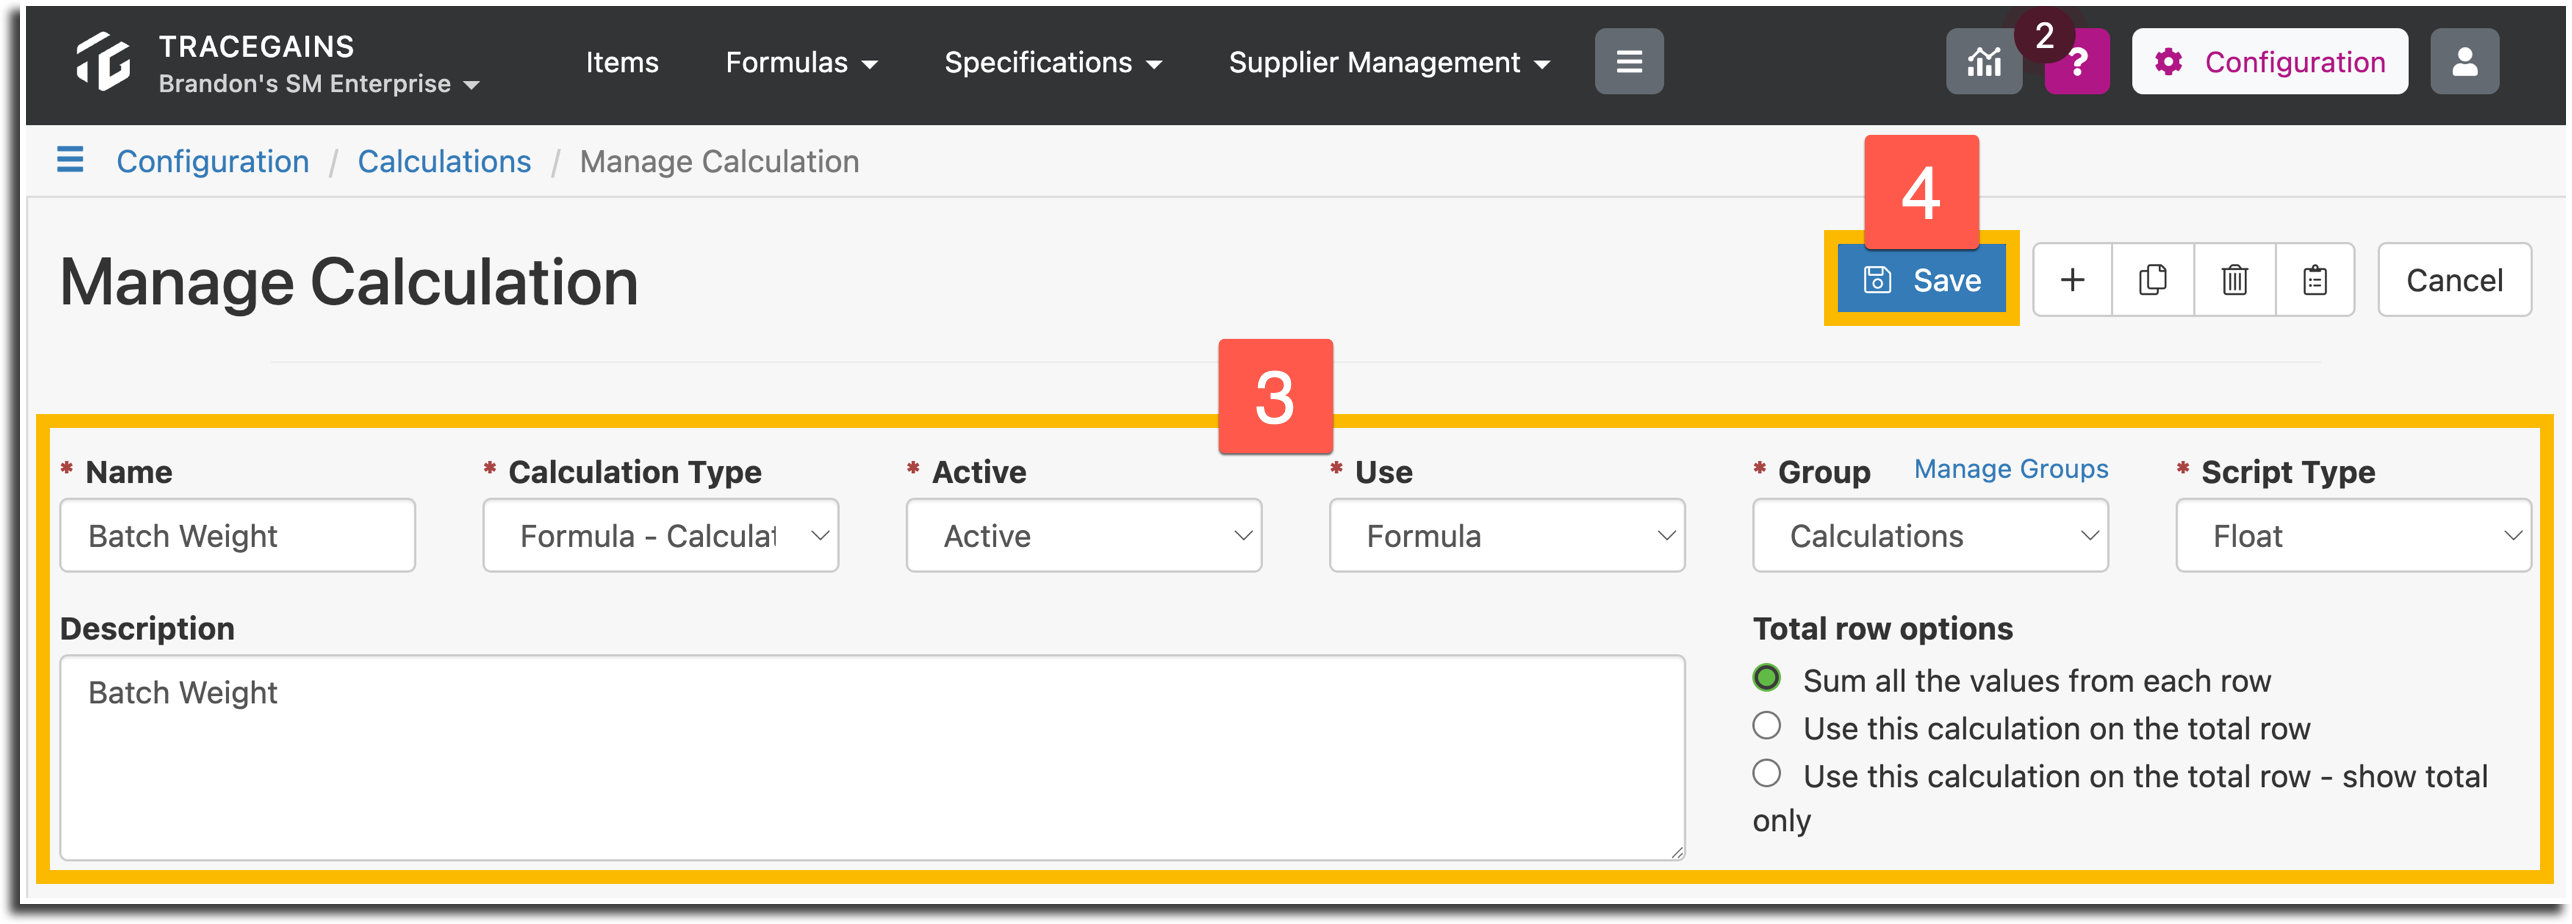Open the Items menu
The width and height of the screenshot is (2572, 924).
[622, 62]
